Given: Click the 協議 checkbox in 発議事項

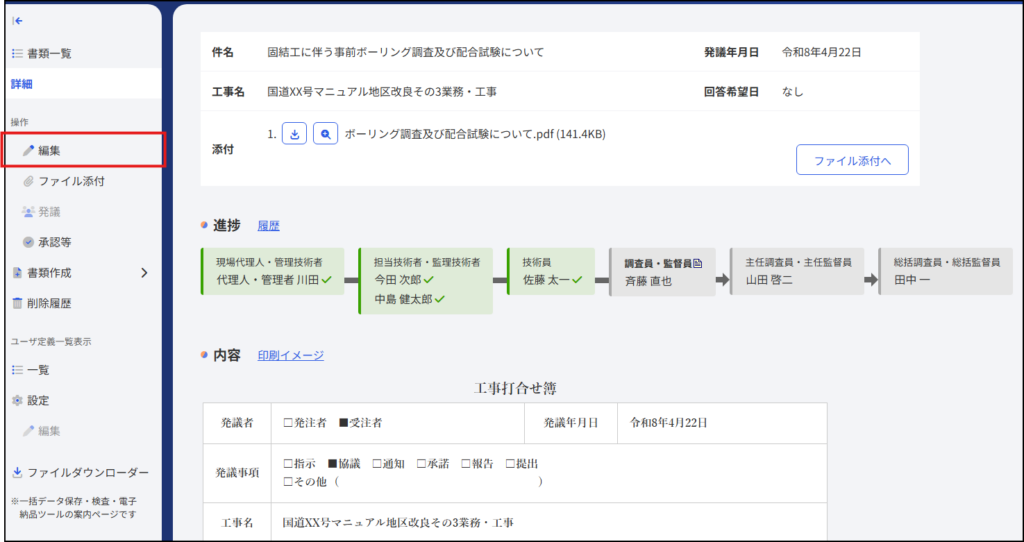Looking at the screenshot, I should pyautogui.click(x=332, y=464).
